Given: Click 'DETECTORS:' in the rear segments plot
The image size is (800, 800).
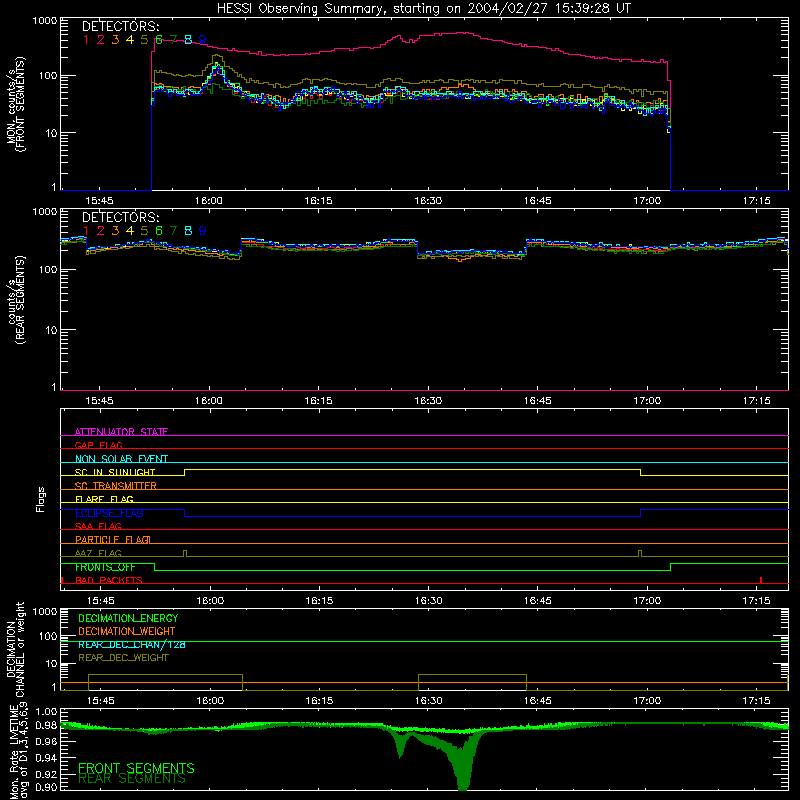Looking at the screenshot, I should [120, 217].
